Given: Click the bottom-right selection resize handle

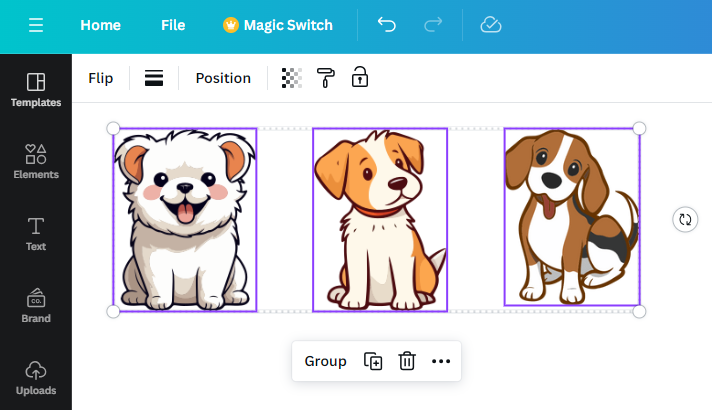Looking at the screenshot, I should click(x=639, y=311).
